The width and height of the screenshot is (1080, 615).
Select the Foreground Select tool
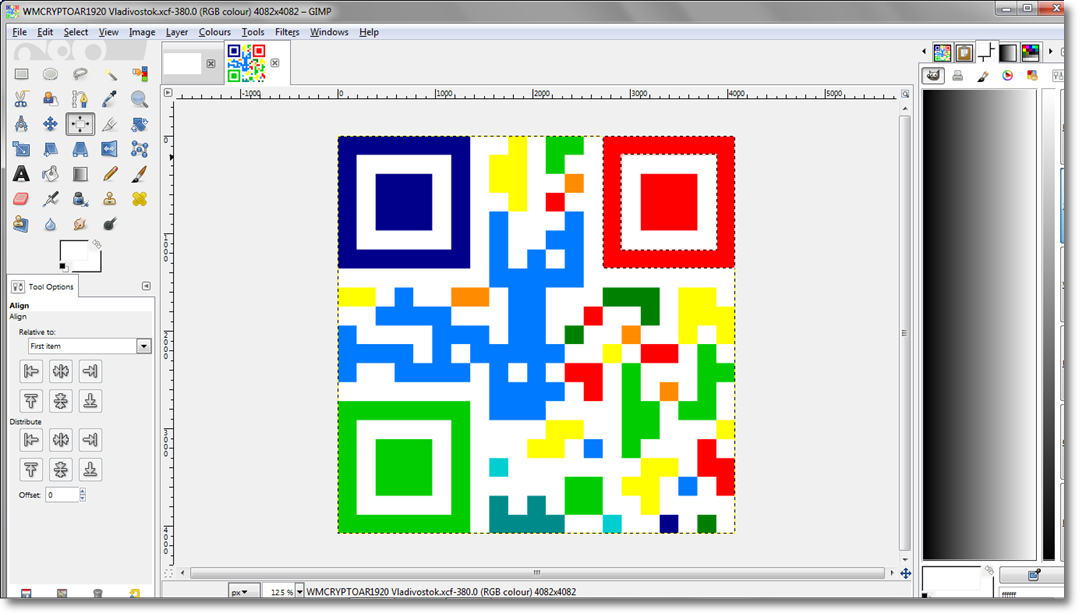[x=50, y=99]
